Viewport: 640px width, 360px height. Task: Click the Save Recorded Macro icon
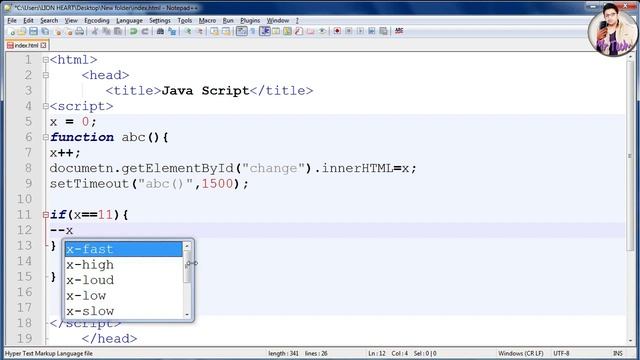pos(383,31)
